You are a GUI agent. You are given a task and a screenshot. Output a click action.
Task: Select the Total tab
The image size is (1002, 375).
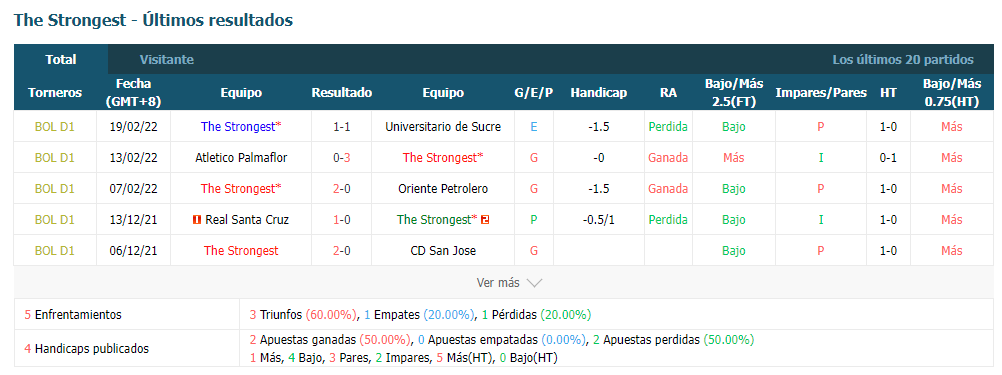pyautogui.click(x=61, y=59)
